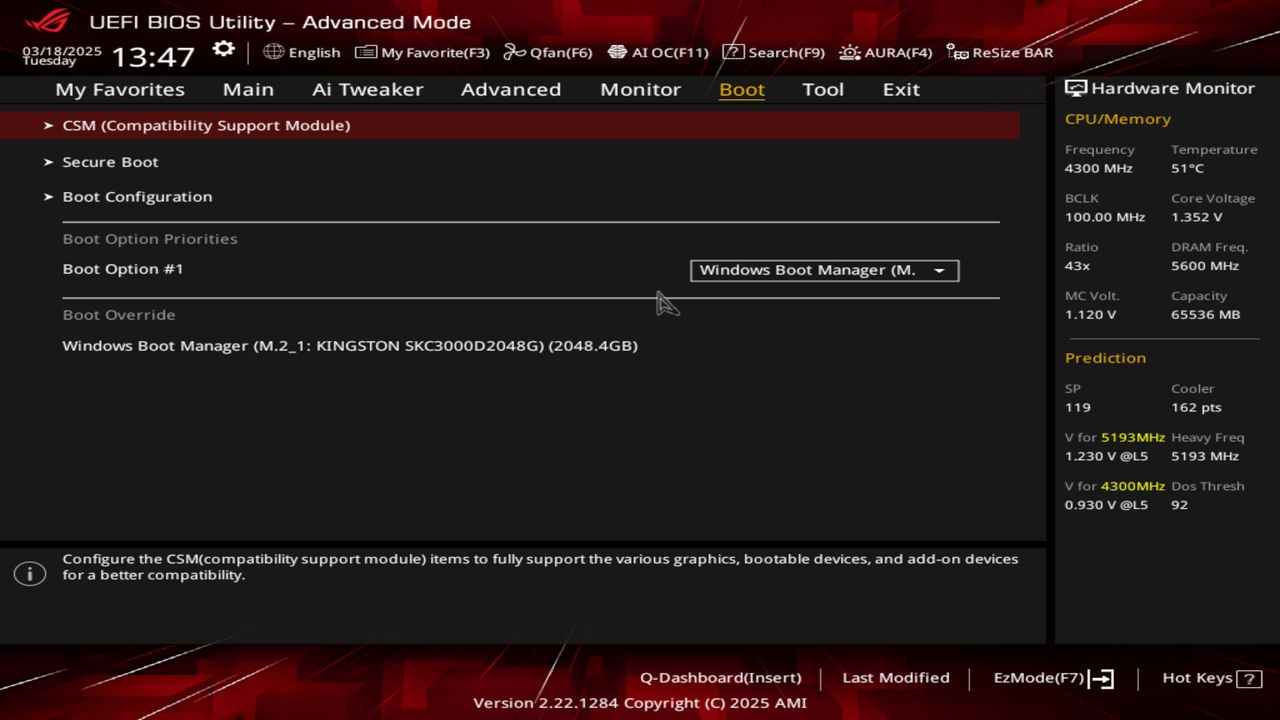Click the date 03/18/2025 Tuesday

pyautogui.click(x=62, y=55)
